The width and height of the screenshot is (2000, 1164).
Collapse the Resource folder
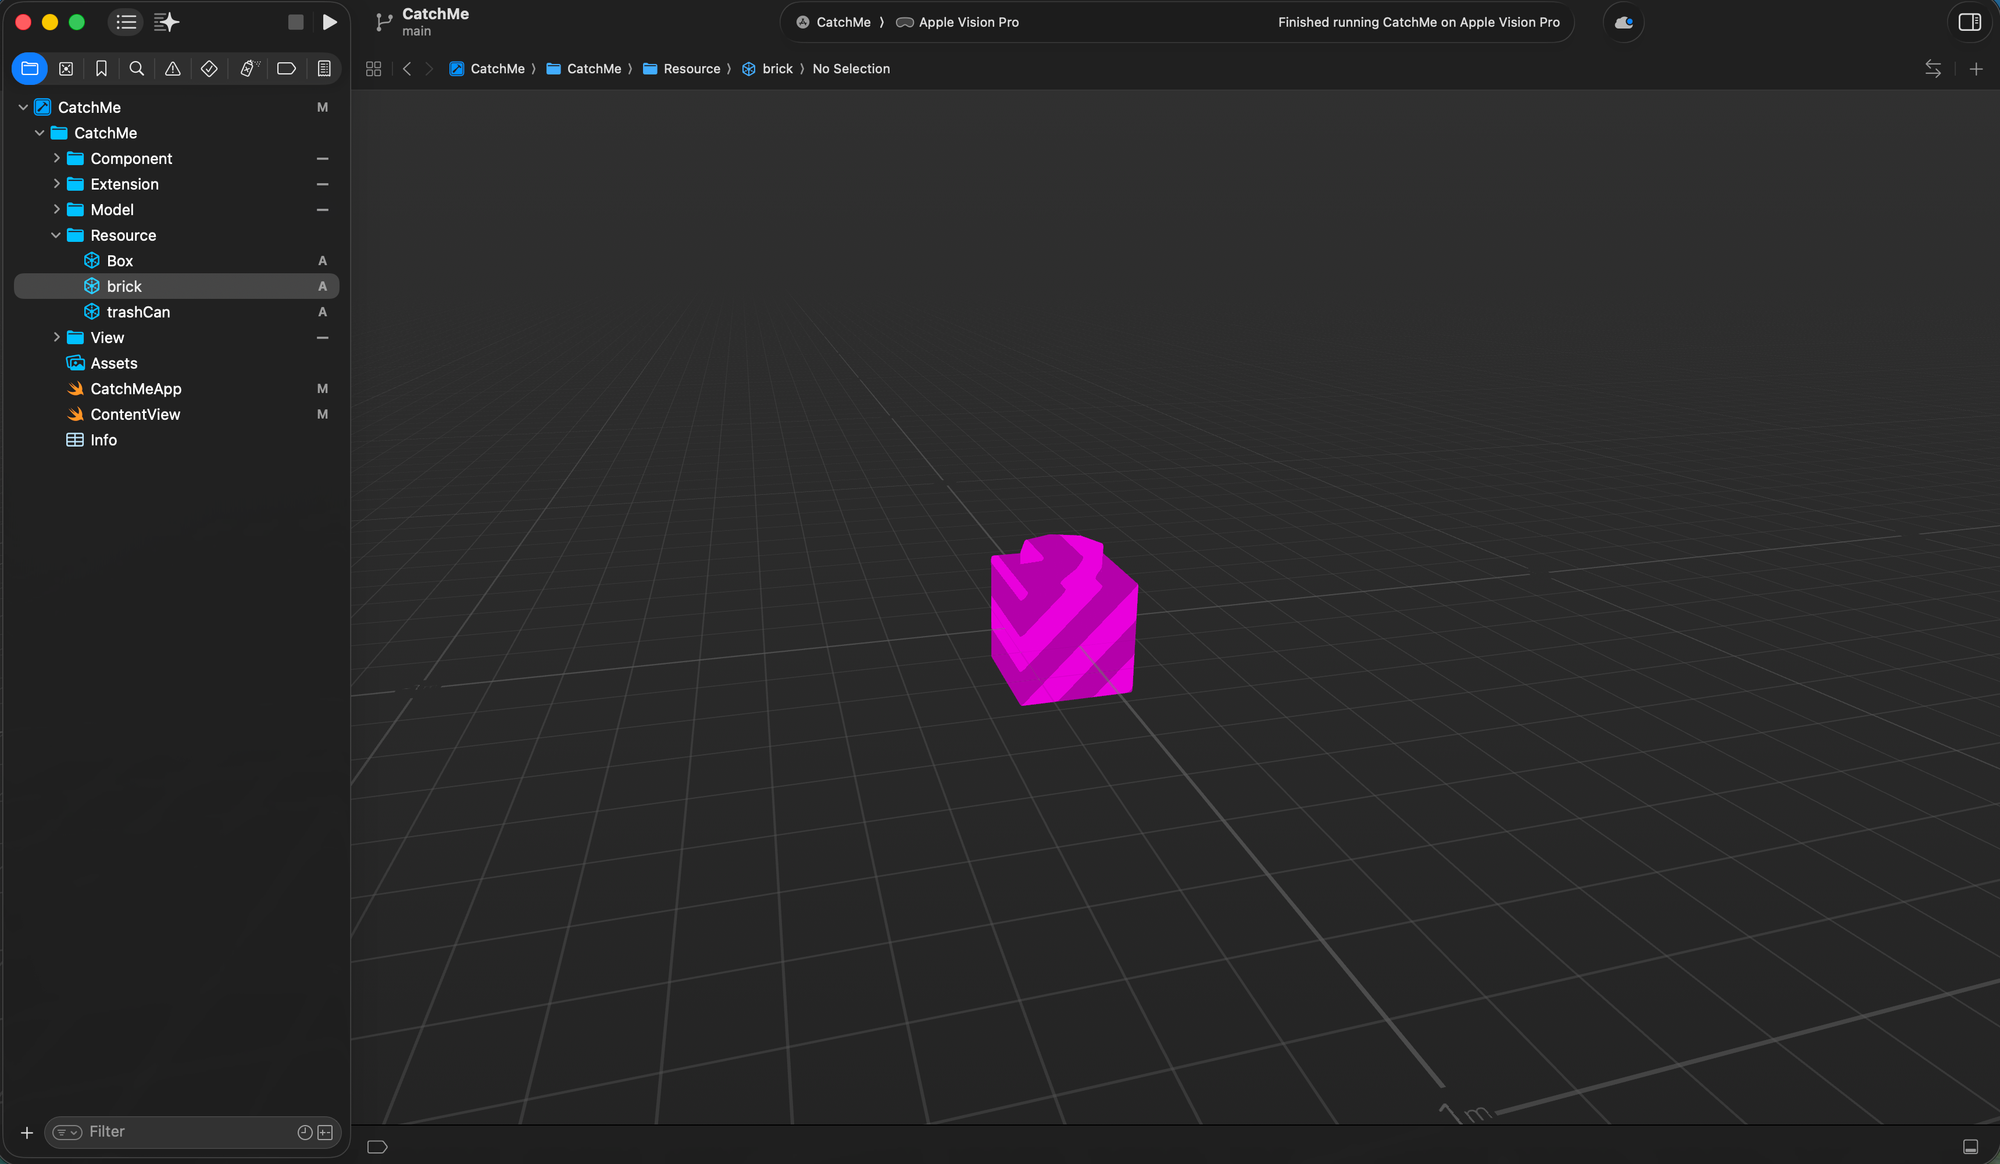pyautogui.click(x=57, y=236)
